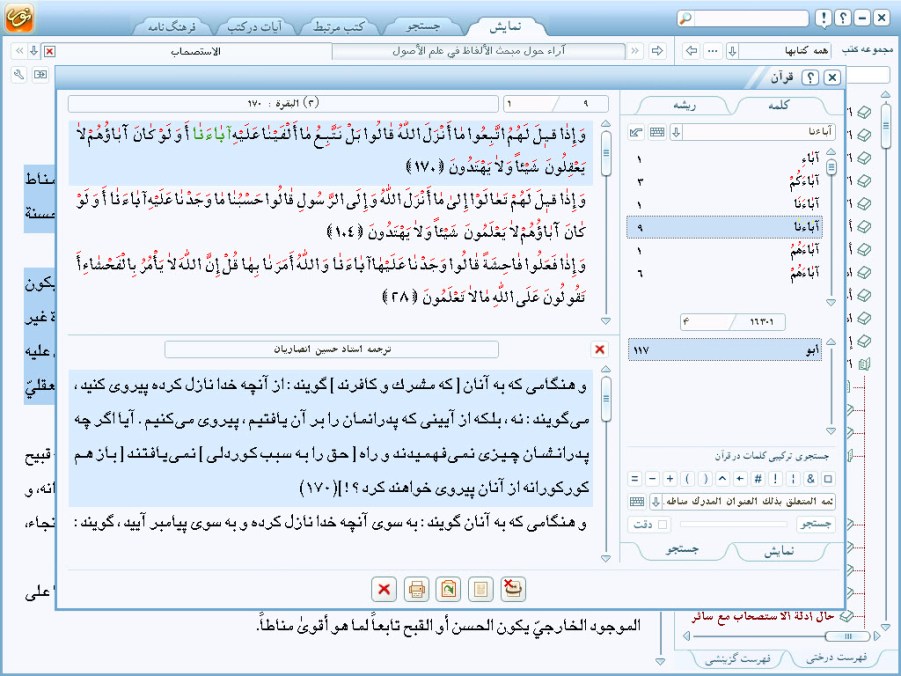901x676 pixels.
Task: Click the help question mark in the Quran dialog
Action: (810, 77)
